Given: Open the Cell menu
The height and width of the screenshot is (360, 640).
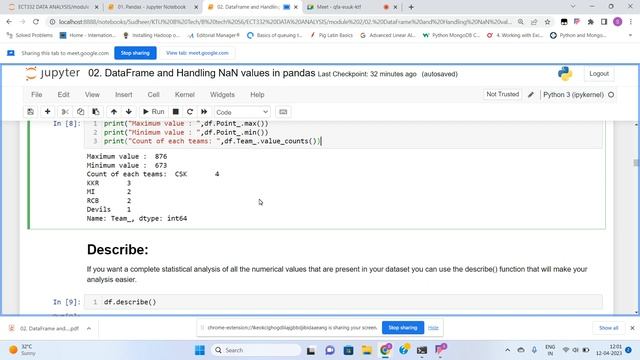Looking at the screenshot, I should (x=153, y=95).
